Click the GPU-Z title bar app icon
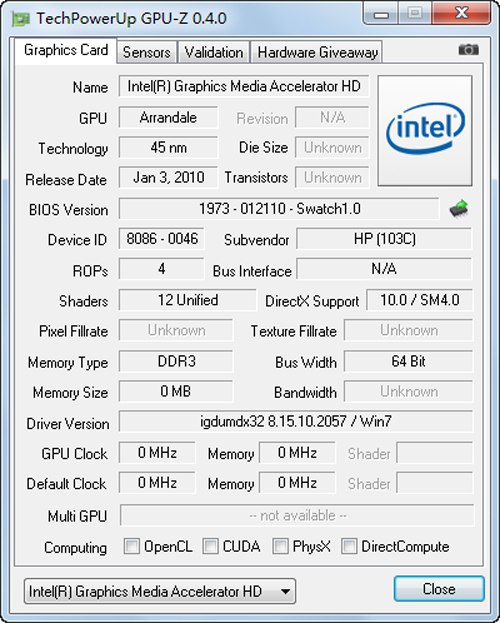 (x=21, y=18)
